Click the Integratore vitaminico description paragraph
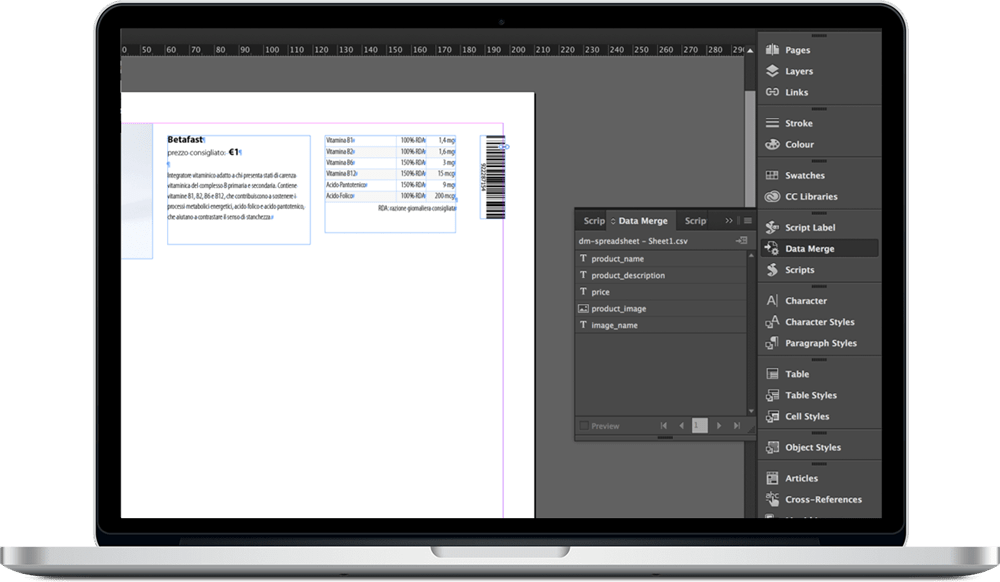Viewport: 1000px width, 582px height. coord(236,196)
